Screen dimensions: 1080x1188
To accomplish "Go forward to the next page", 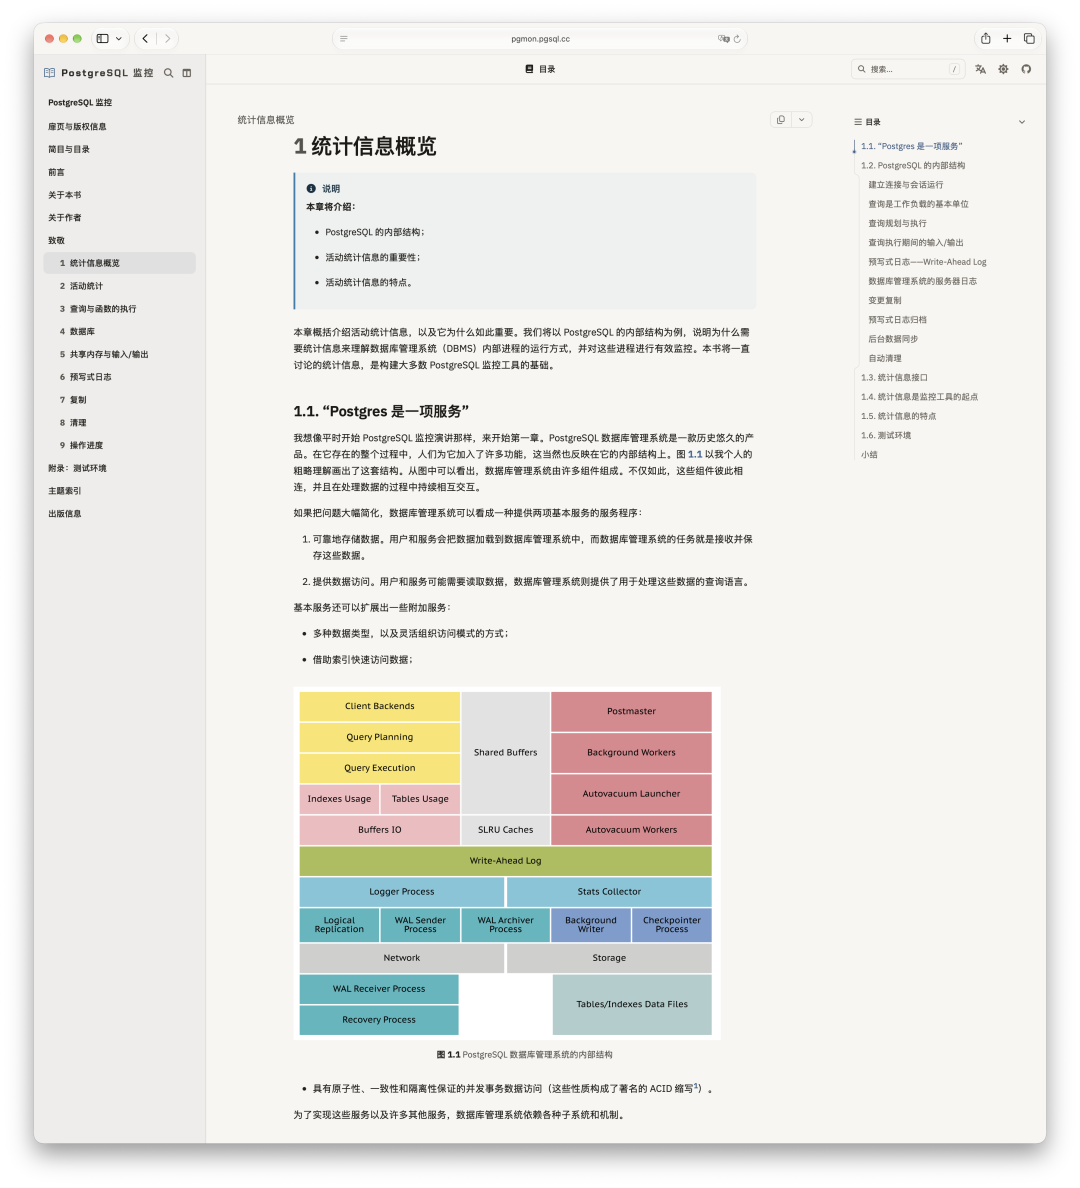I will [167, 39].
